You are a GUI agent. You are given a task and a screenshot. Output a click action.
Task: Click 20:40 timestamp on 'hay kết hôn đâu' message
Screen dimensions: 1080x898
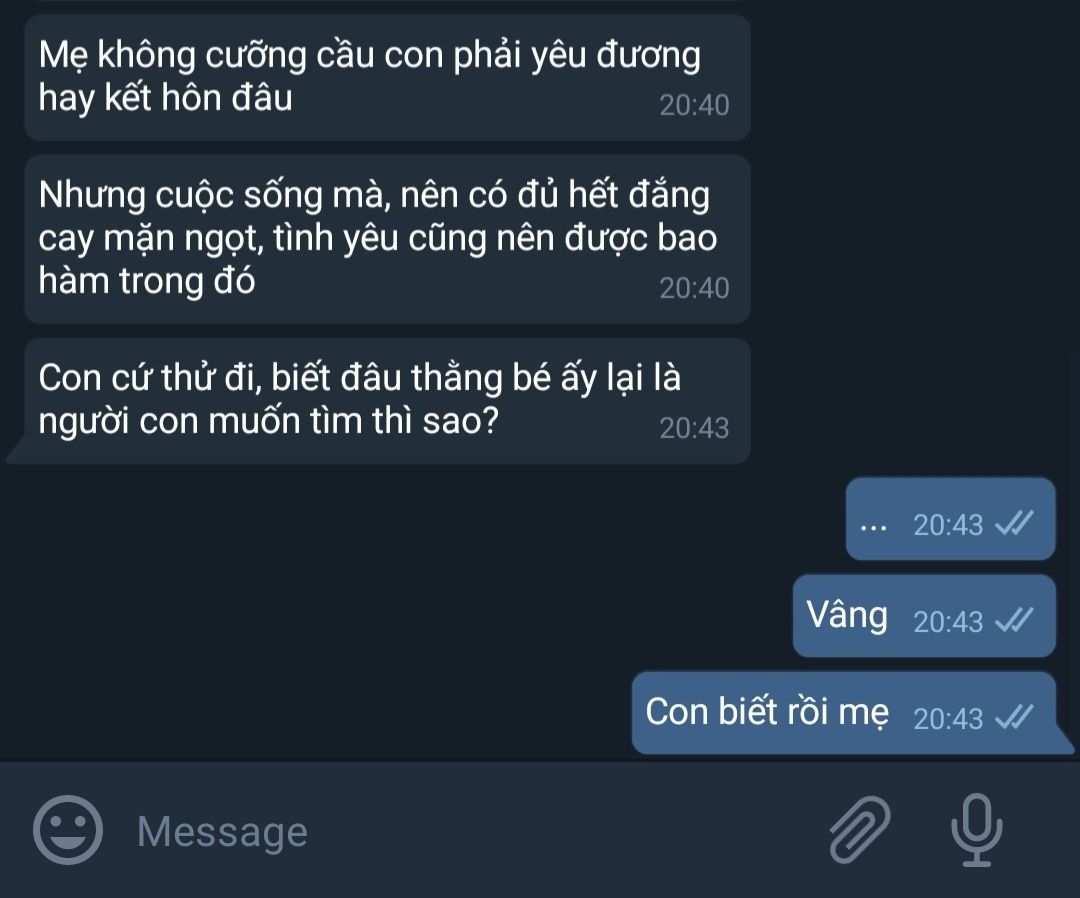[694, 105]
